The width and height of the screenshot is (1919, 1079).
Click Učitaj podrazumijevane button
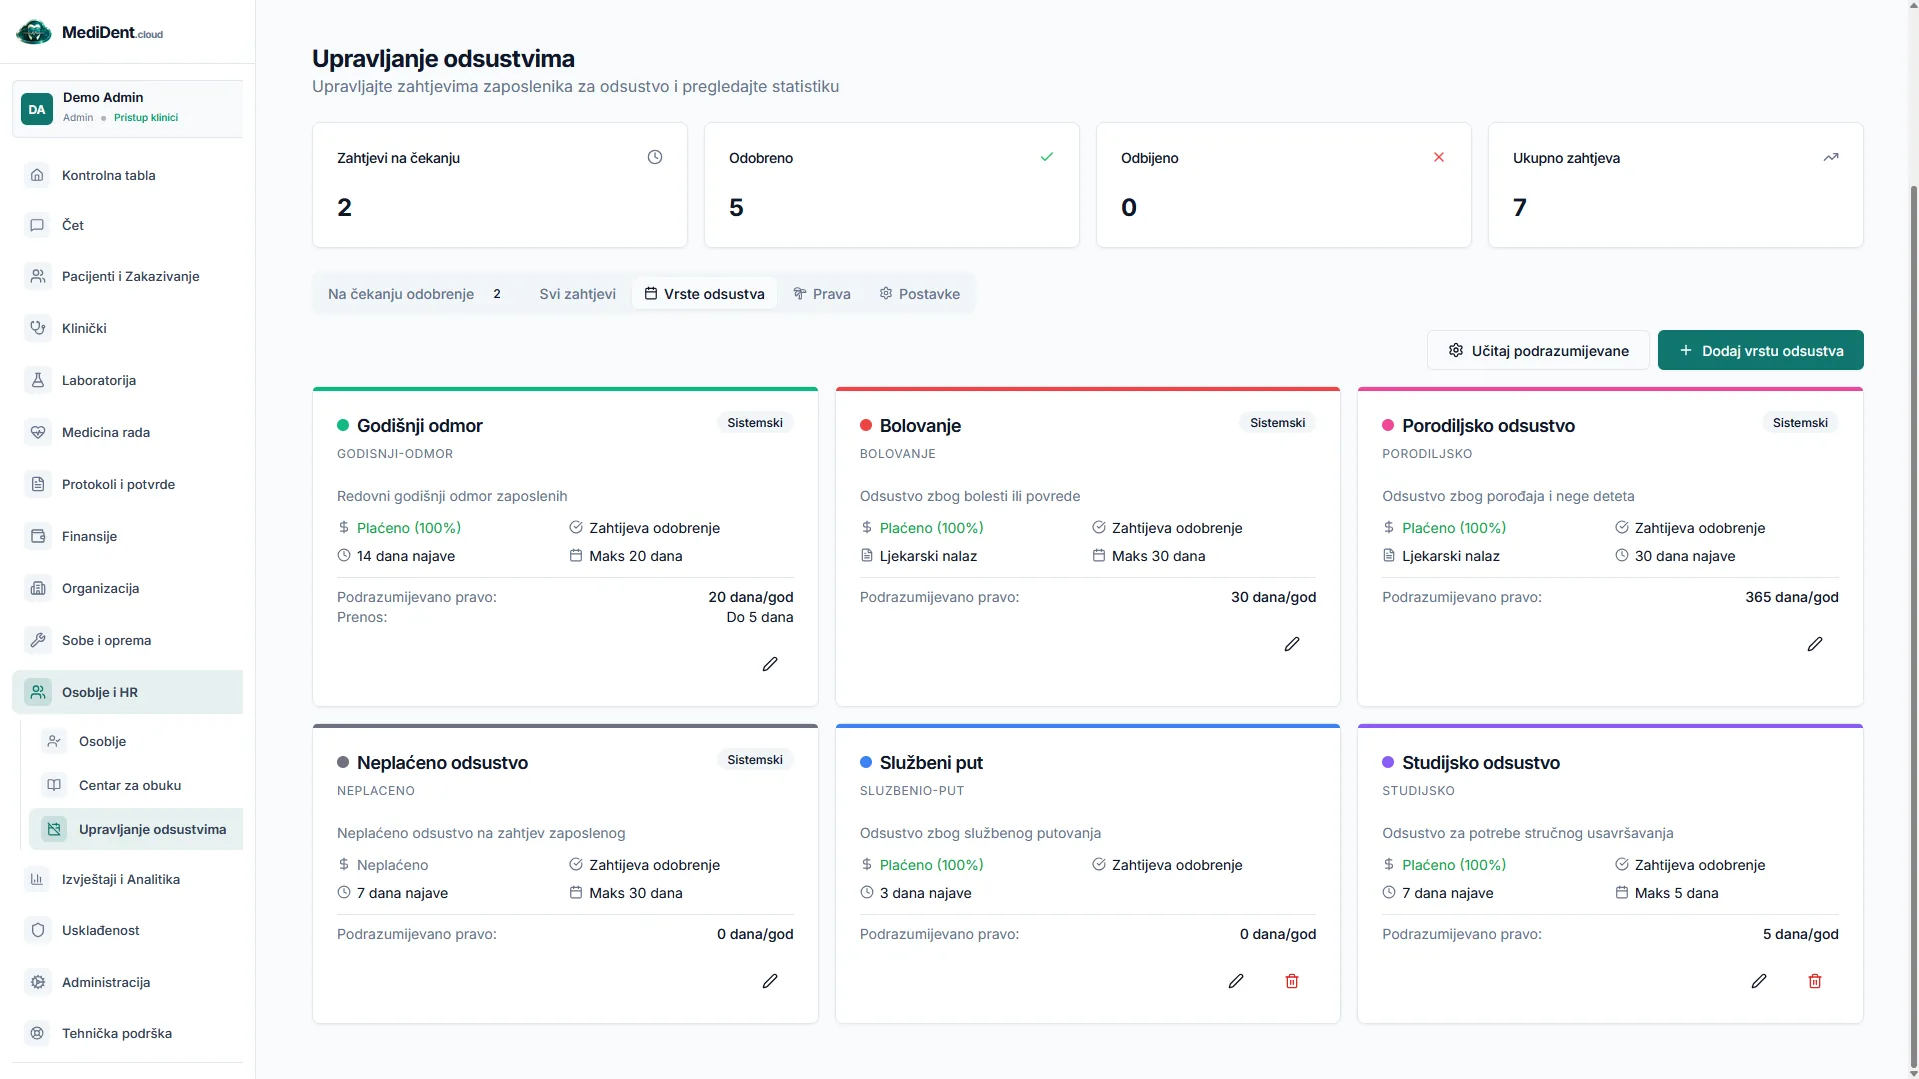[1538, 350]
